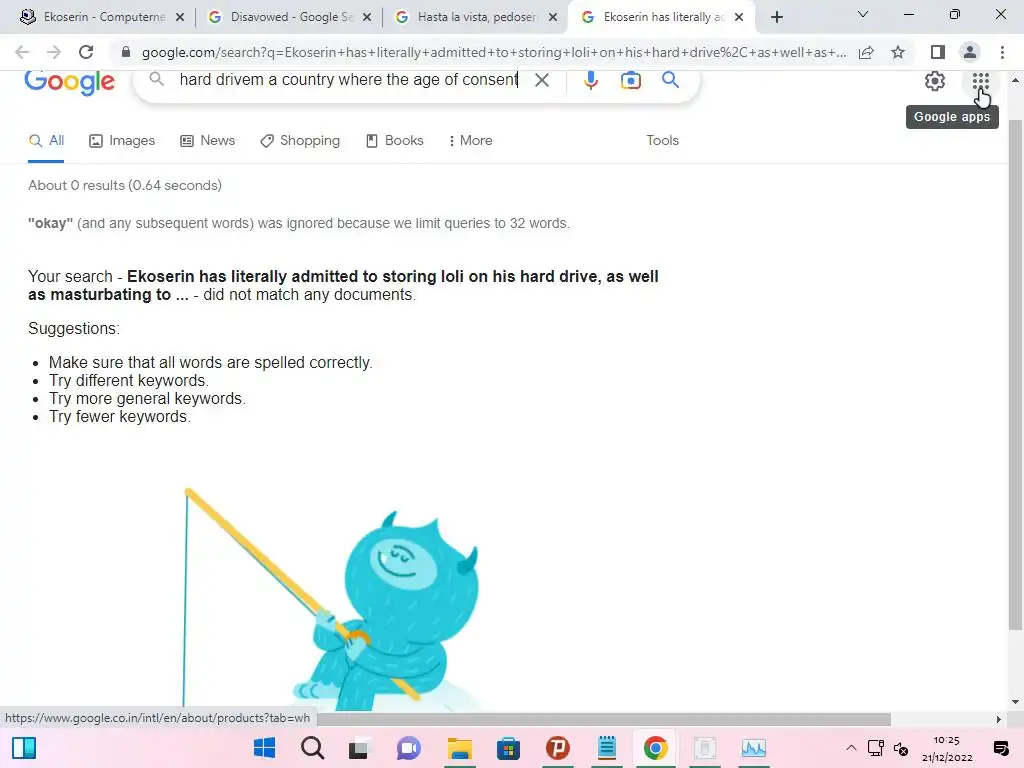The image size is (1024, 768).
Task: Open Windows taskbar search
Action: click(312, 748)
